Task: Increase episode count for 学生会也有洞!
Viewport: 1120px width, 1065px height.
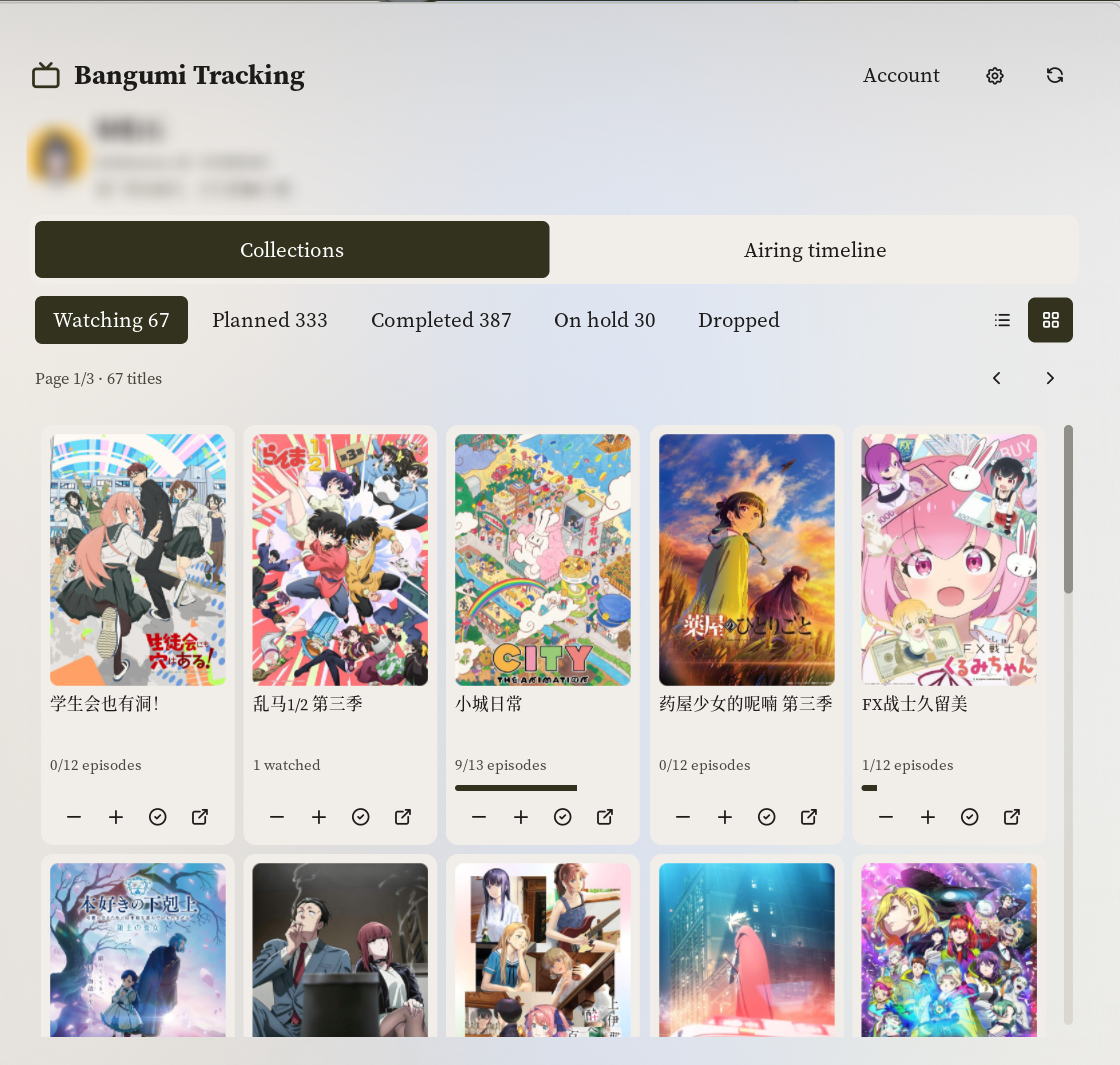Action: click(x=116, y=816)
